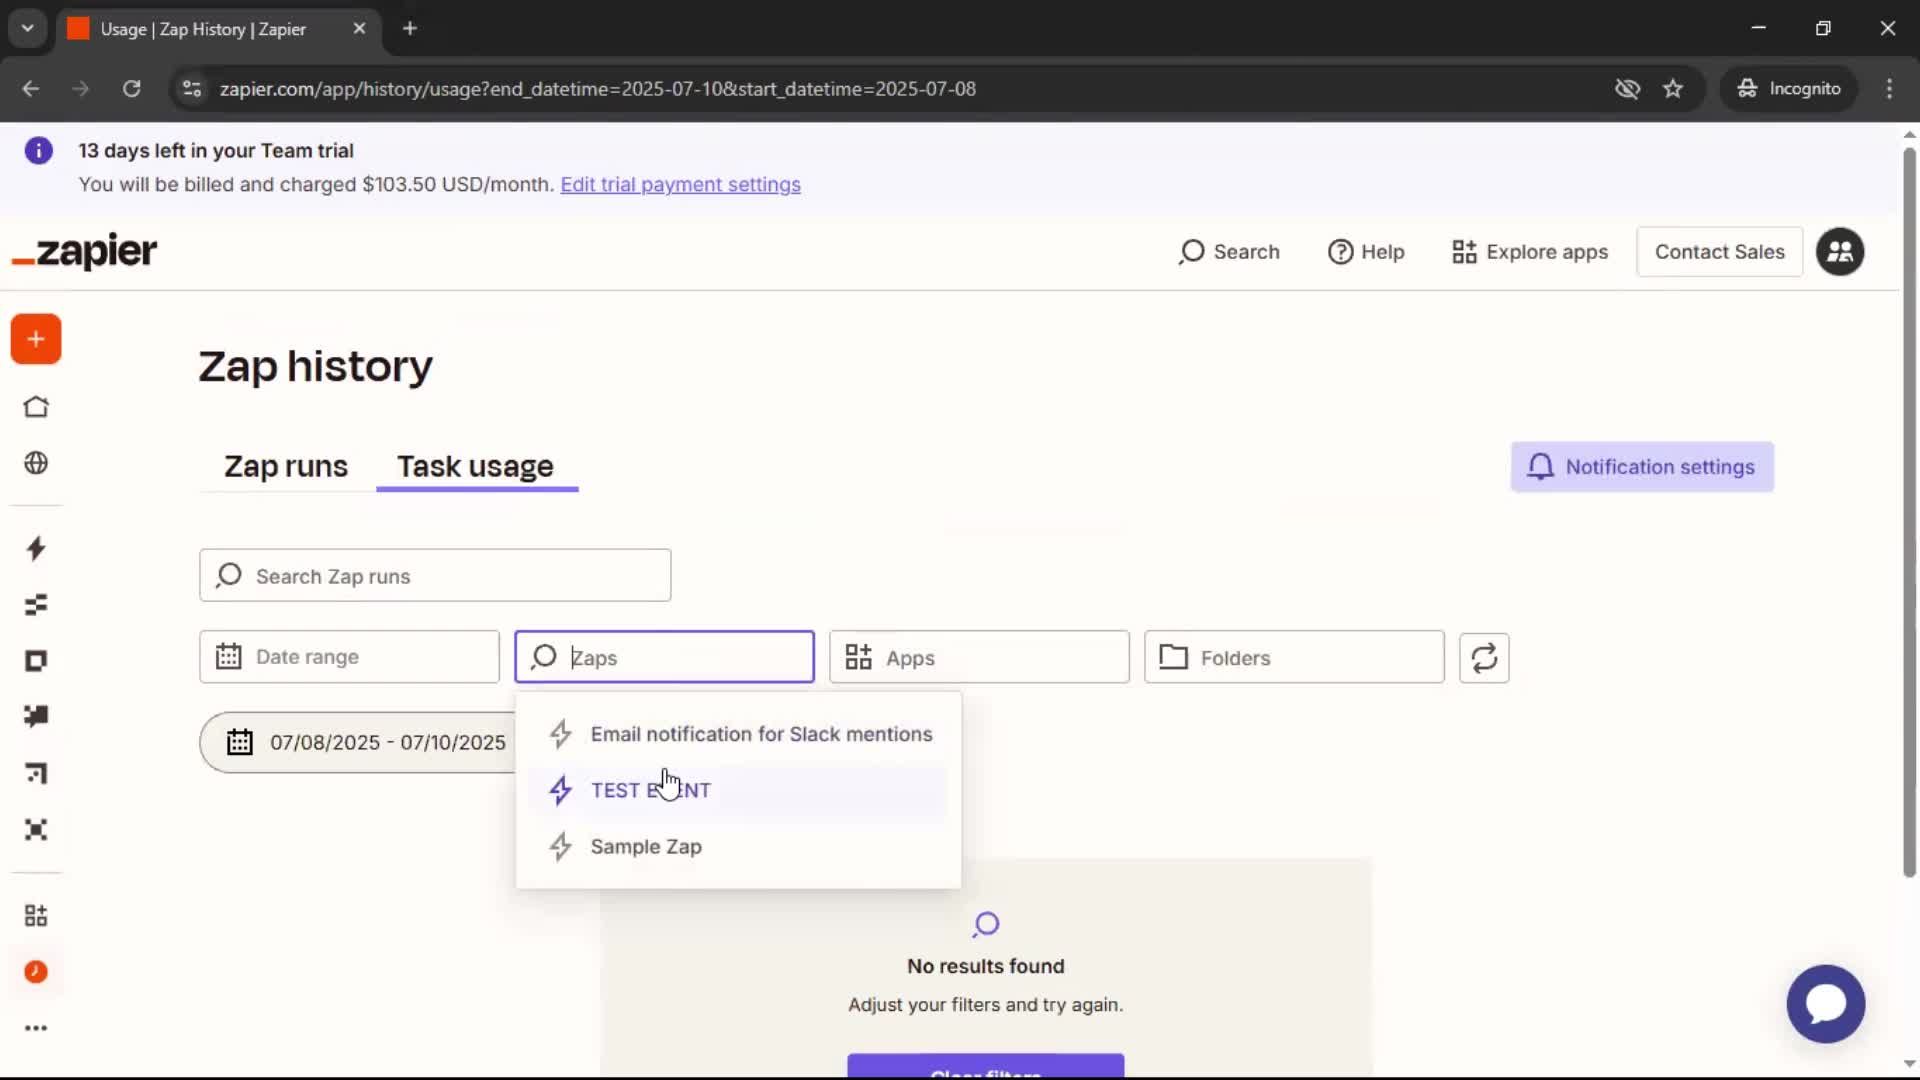This screenshot has height=1080, width=1920.
Task: Open Interfaces icon in sidebar
Action: pos(36,661)
